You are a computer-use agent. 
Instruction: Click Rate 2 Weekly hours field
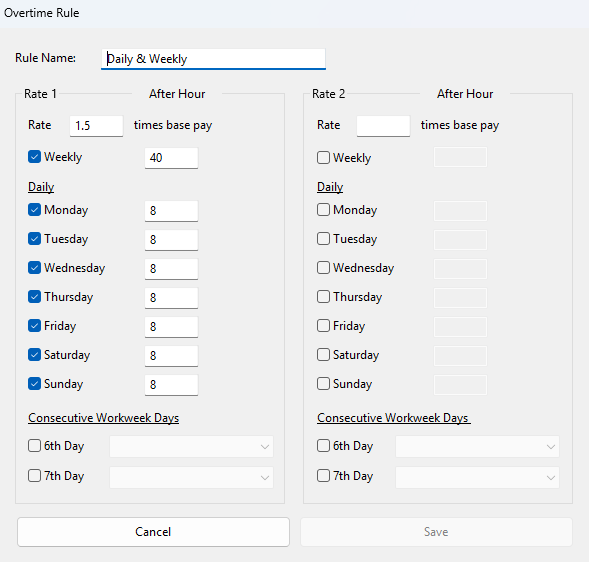(461, 157)
